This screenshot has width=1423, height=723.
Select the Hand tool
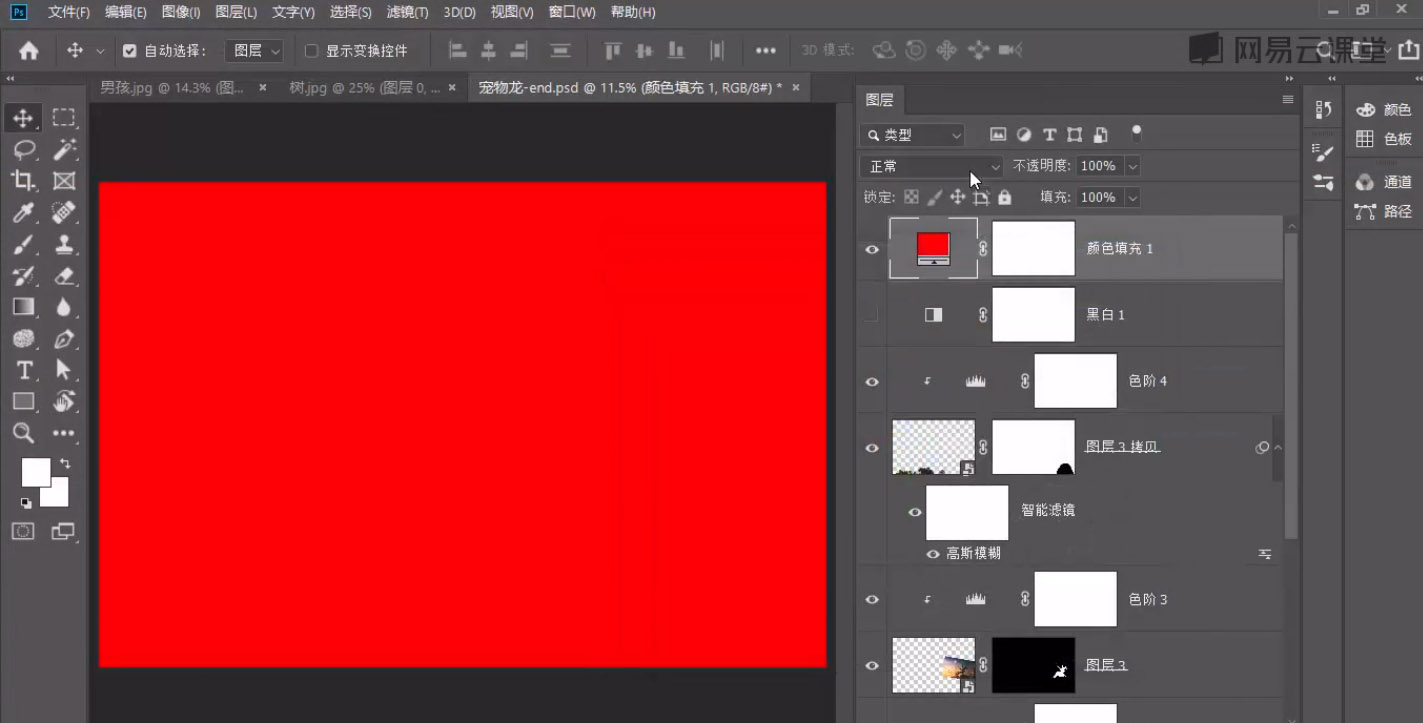(64, 402)
